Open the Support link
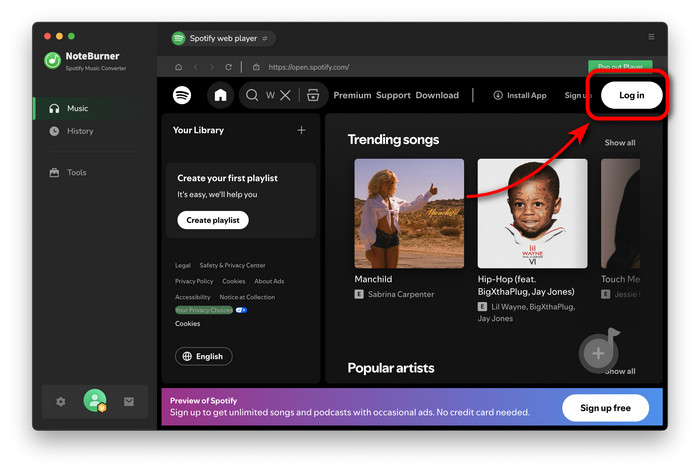Viewport: 700px width, 473px height. coord(393,95)
